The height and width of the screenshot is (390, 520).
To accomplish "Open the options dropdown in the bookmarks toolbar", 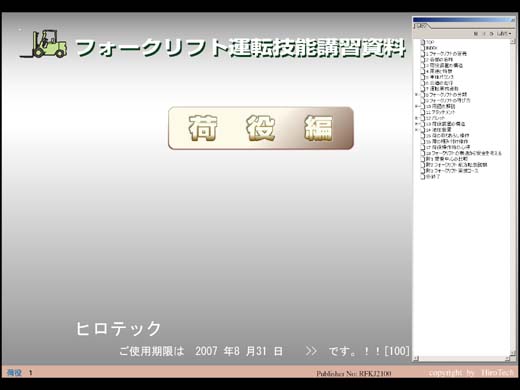I will [x=504, y=34].
